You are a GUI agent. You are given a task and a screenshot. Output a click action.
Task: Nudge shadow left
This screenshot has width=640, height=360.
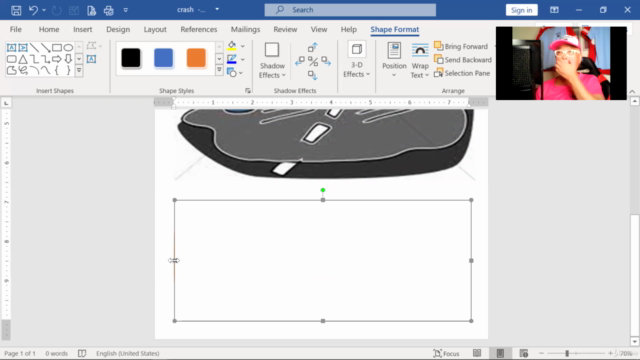(x=300, y=61)
